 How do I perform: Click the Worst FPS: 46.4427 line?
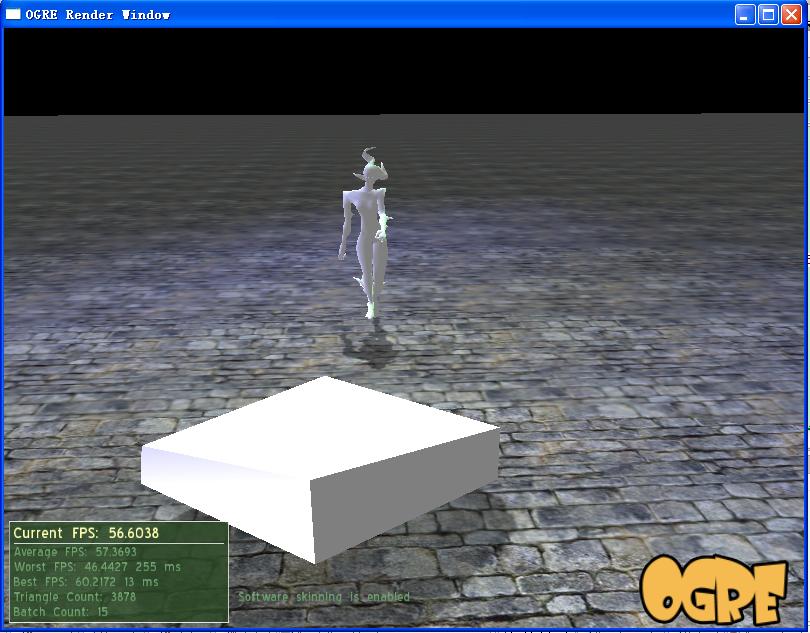97,567
